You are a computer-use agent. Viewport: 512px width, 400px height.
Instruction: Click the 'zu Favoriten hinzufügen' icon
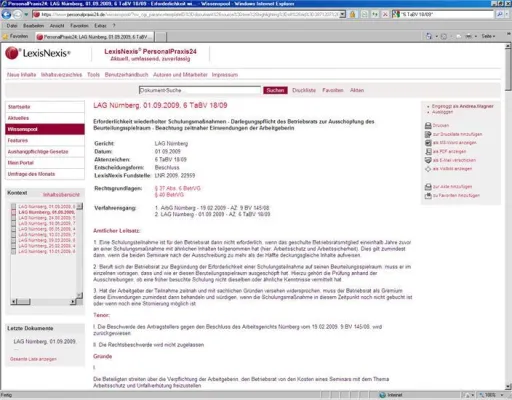coord(428,196)
